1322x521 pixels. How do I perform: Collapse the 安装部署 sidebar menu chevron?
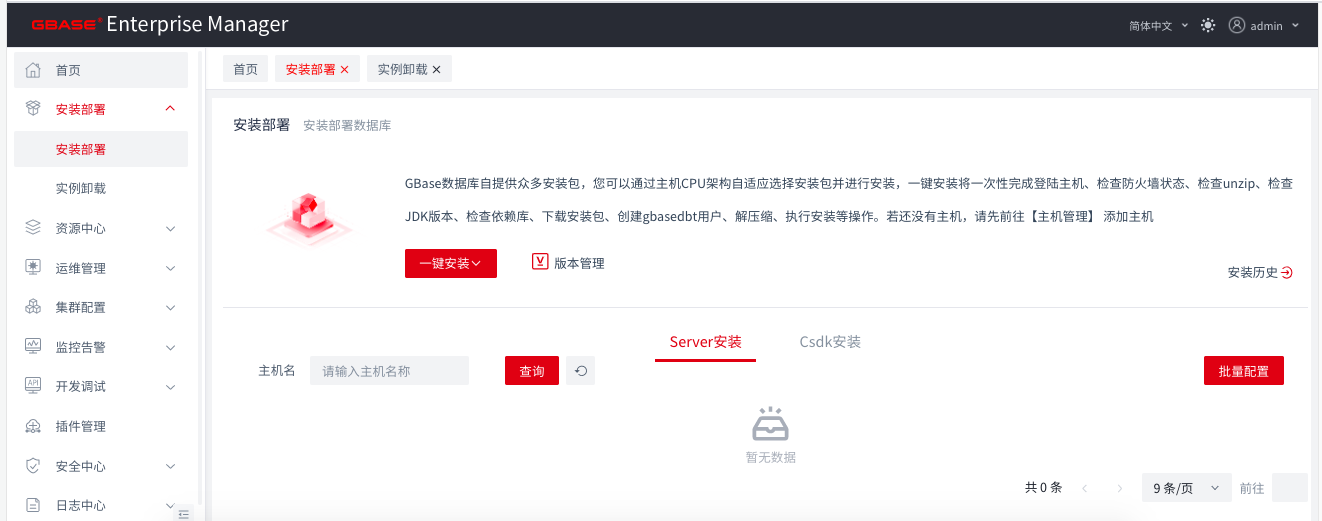[x=170, y=109]
